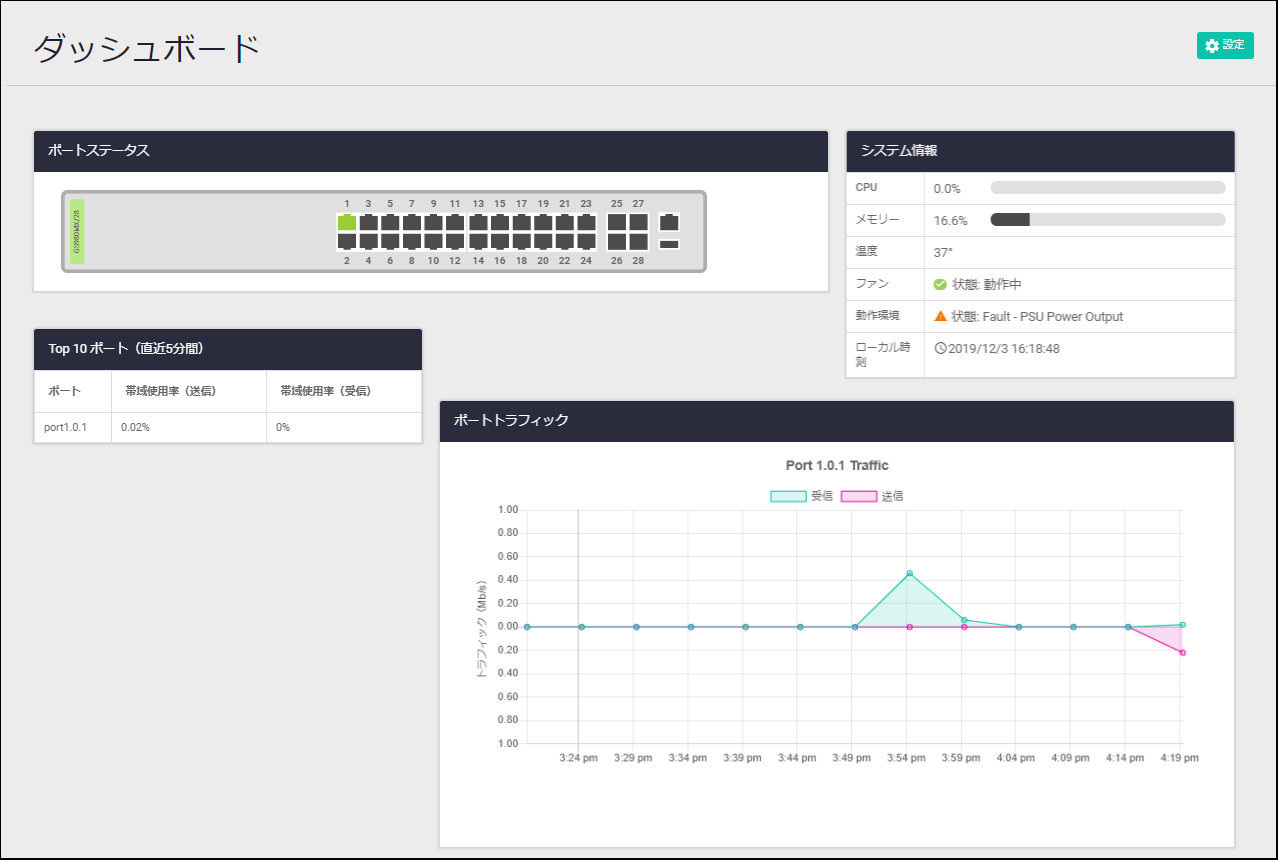Sort by the ポート column header
Viewport: 1278px width, 860px height.
point(65,391)
